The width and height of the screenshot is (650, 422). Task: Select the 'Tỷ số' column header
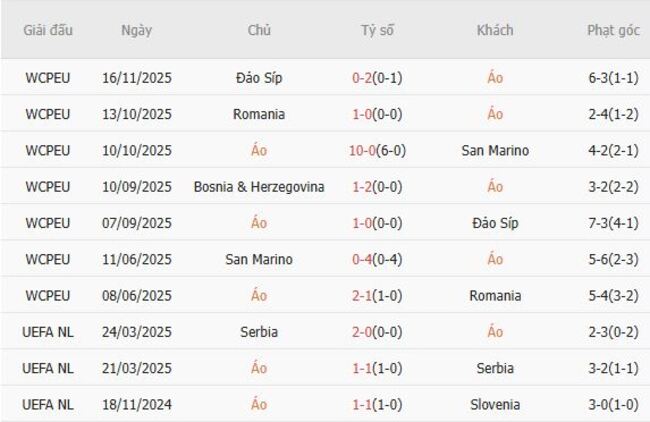378,30
